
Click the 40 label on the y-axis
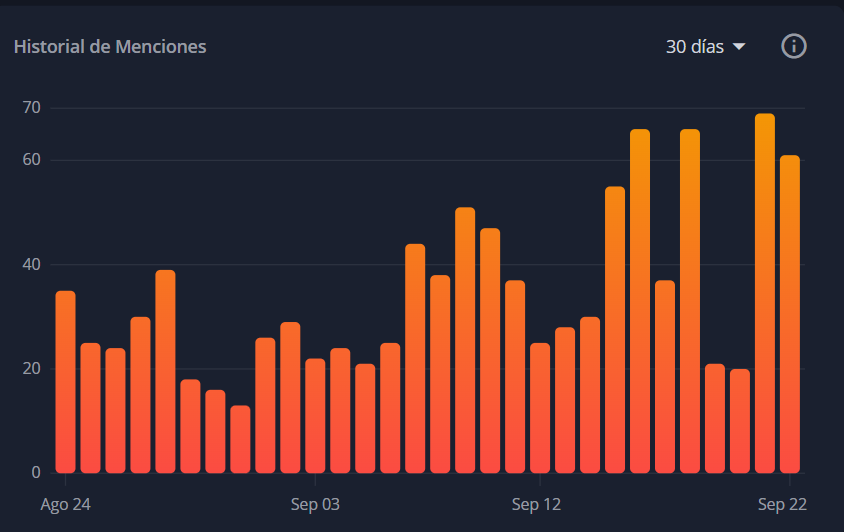coord(31,265)
